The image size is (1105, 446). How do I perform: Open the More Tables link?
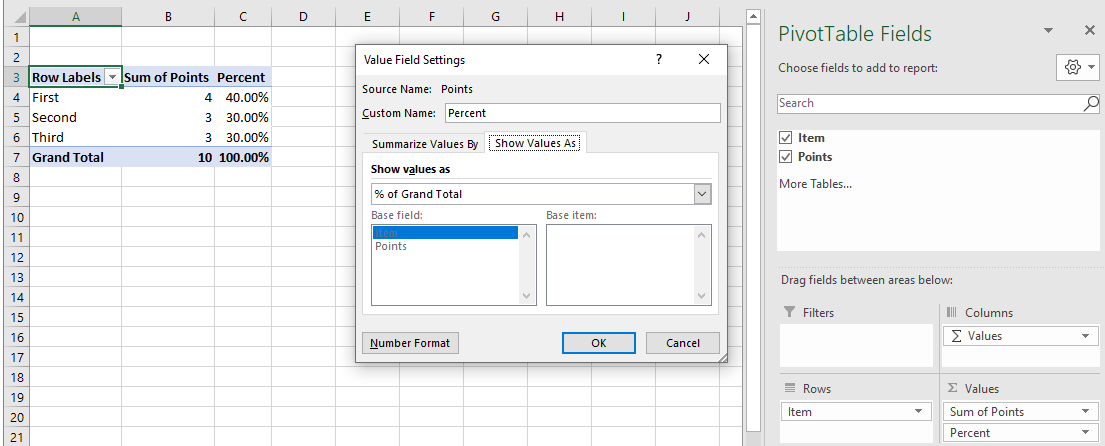tap(815, 184)
